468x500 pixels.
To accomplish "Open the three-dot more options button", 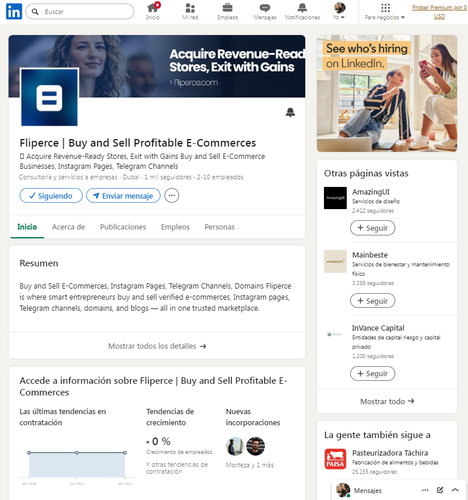I will coord(172,196).
